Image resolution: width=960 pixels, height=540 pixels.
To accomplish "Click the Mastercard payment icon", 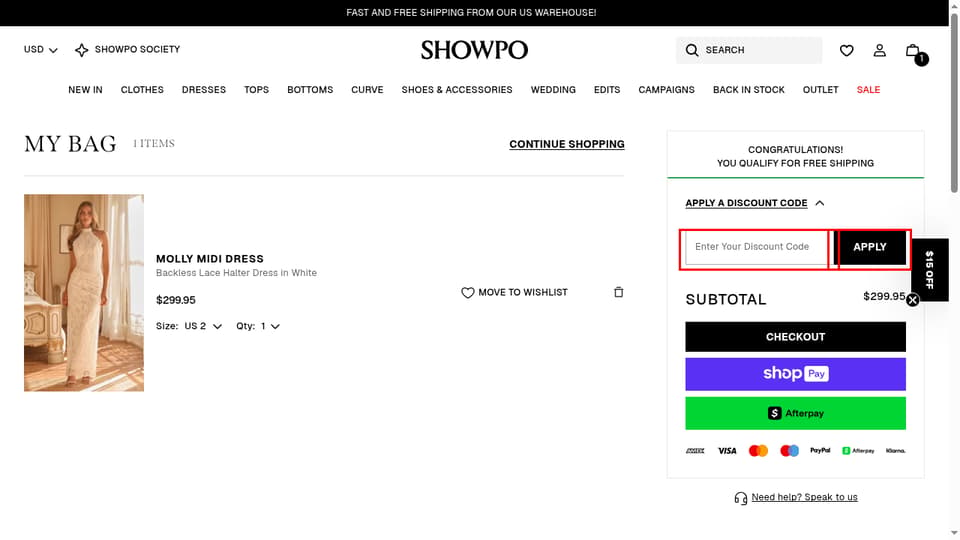I will [x=758, y=451].
